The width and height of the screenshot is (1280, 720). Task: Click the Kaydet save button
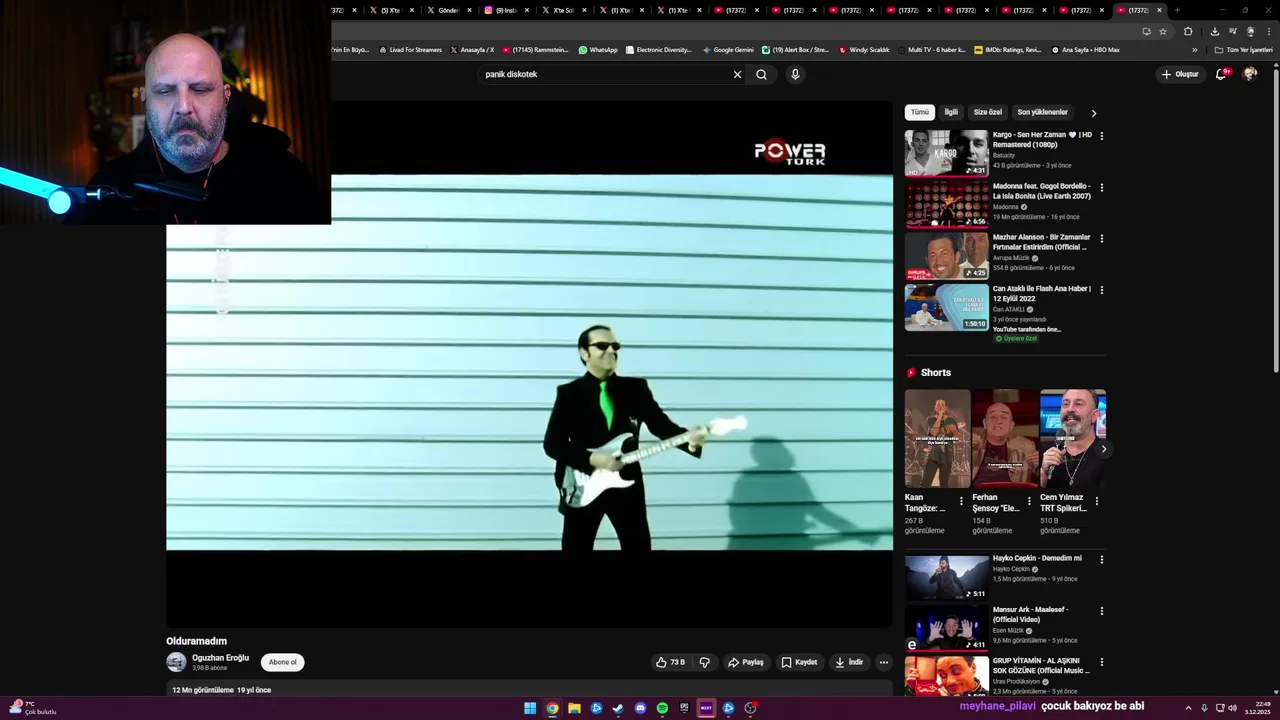point(799,662)
